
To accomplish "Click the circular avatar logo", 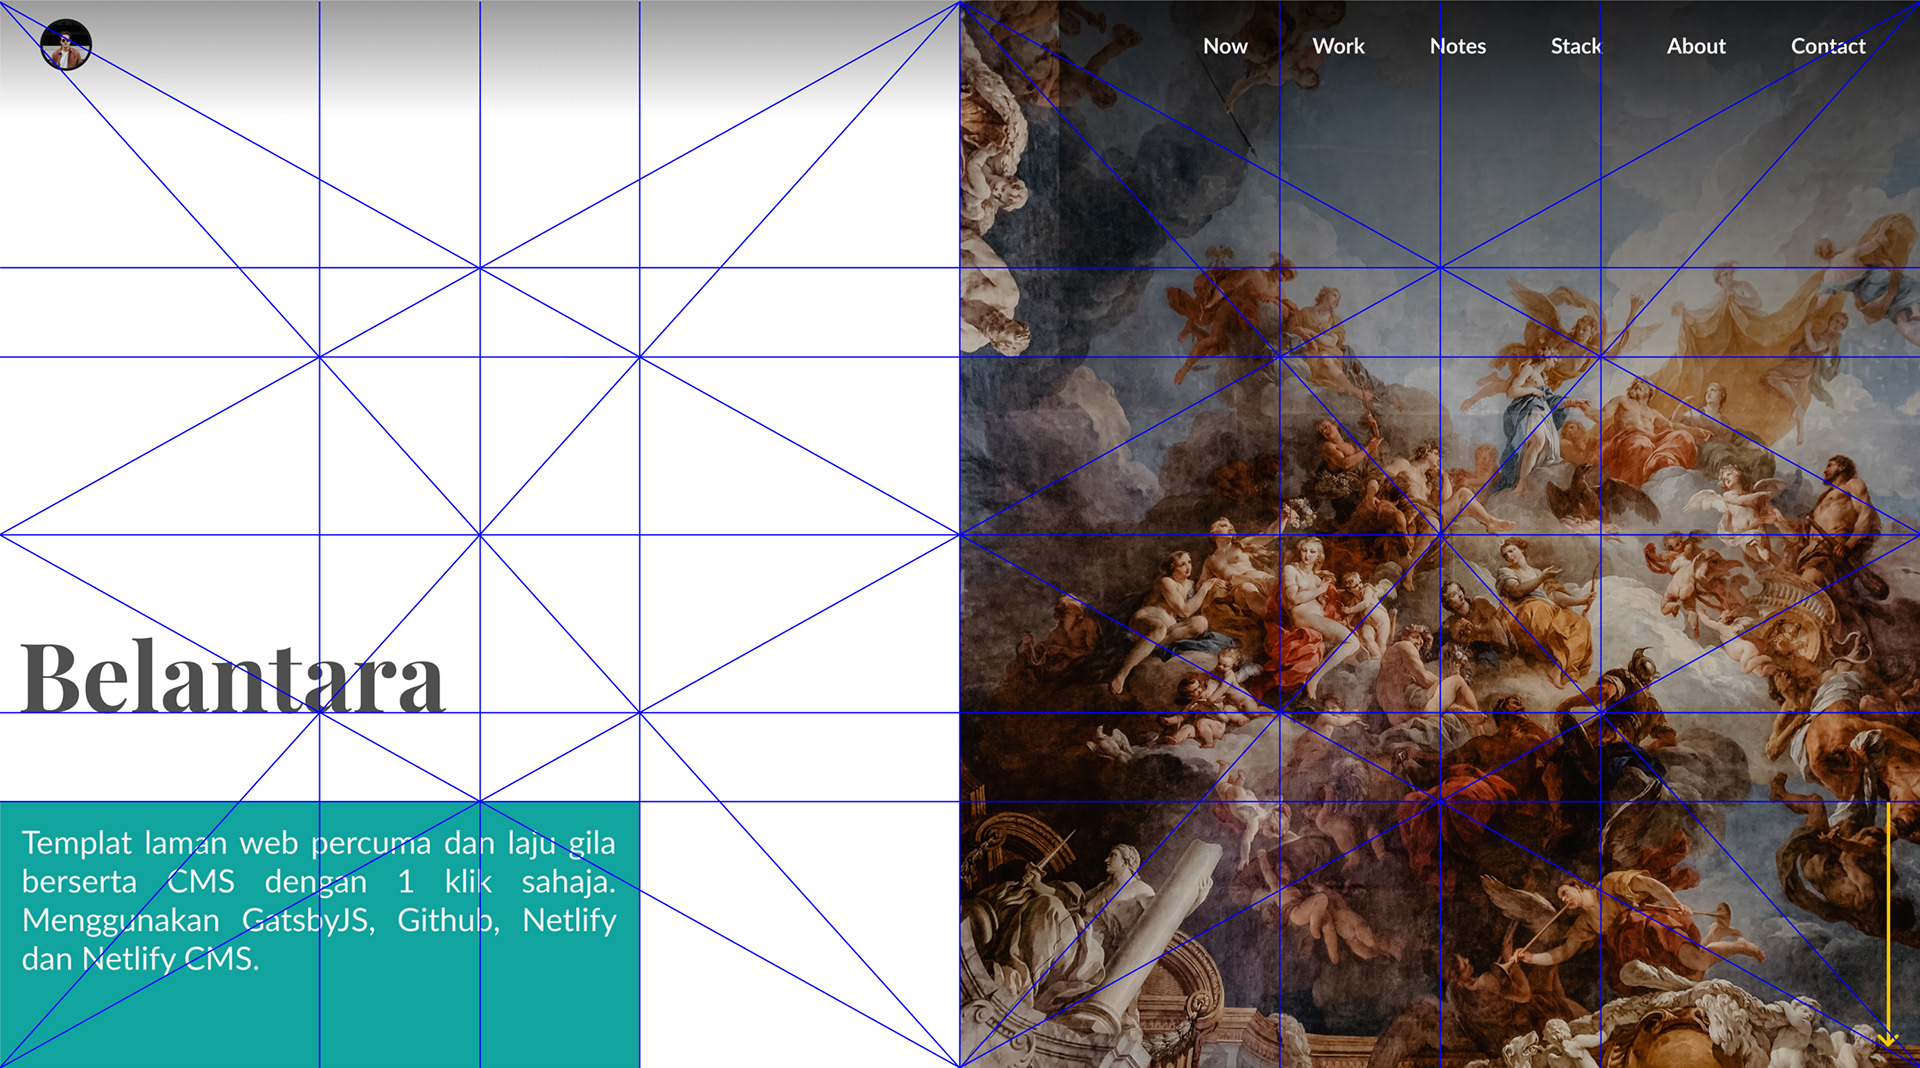I will (66, 45).
